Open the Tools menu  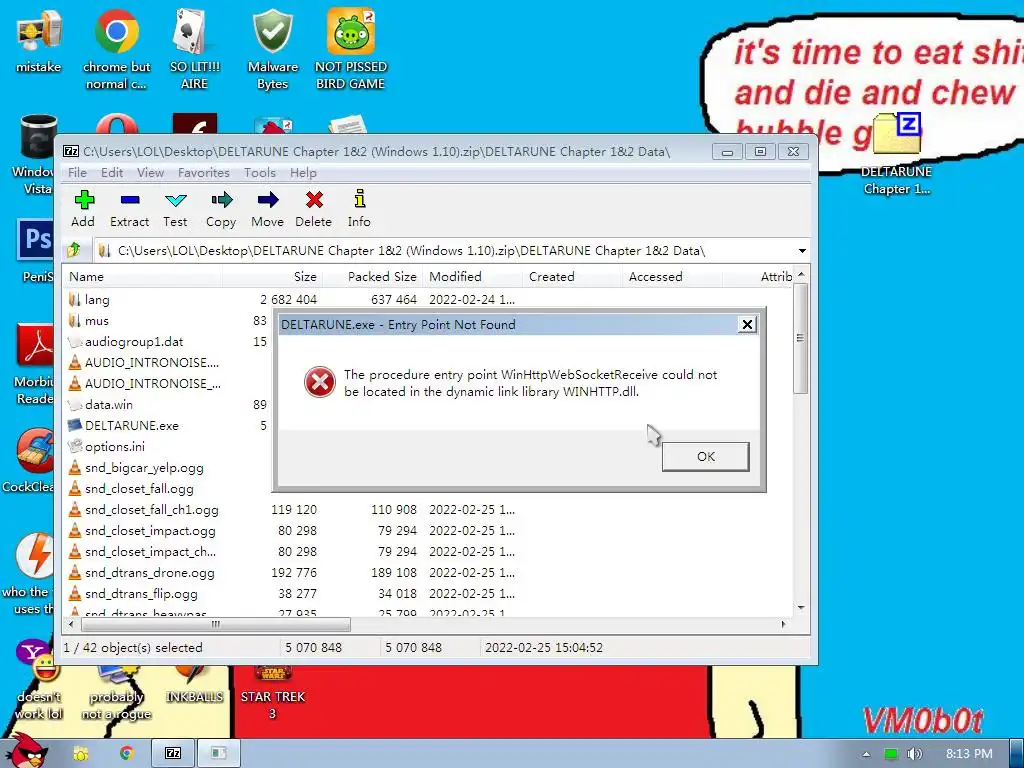click(260, 172)
